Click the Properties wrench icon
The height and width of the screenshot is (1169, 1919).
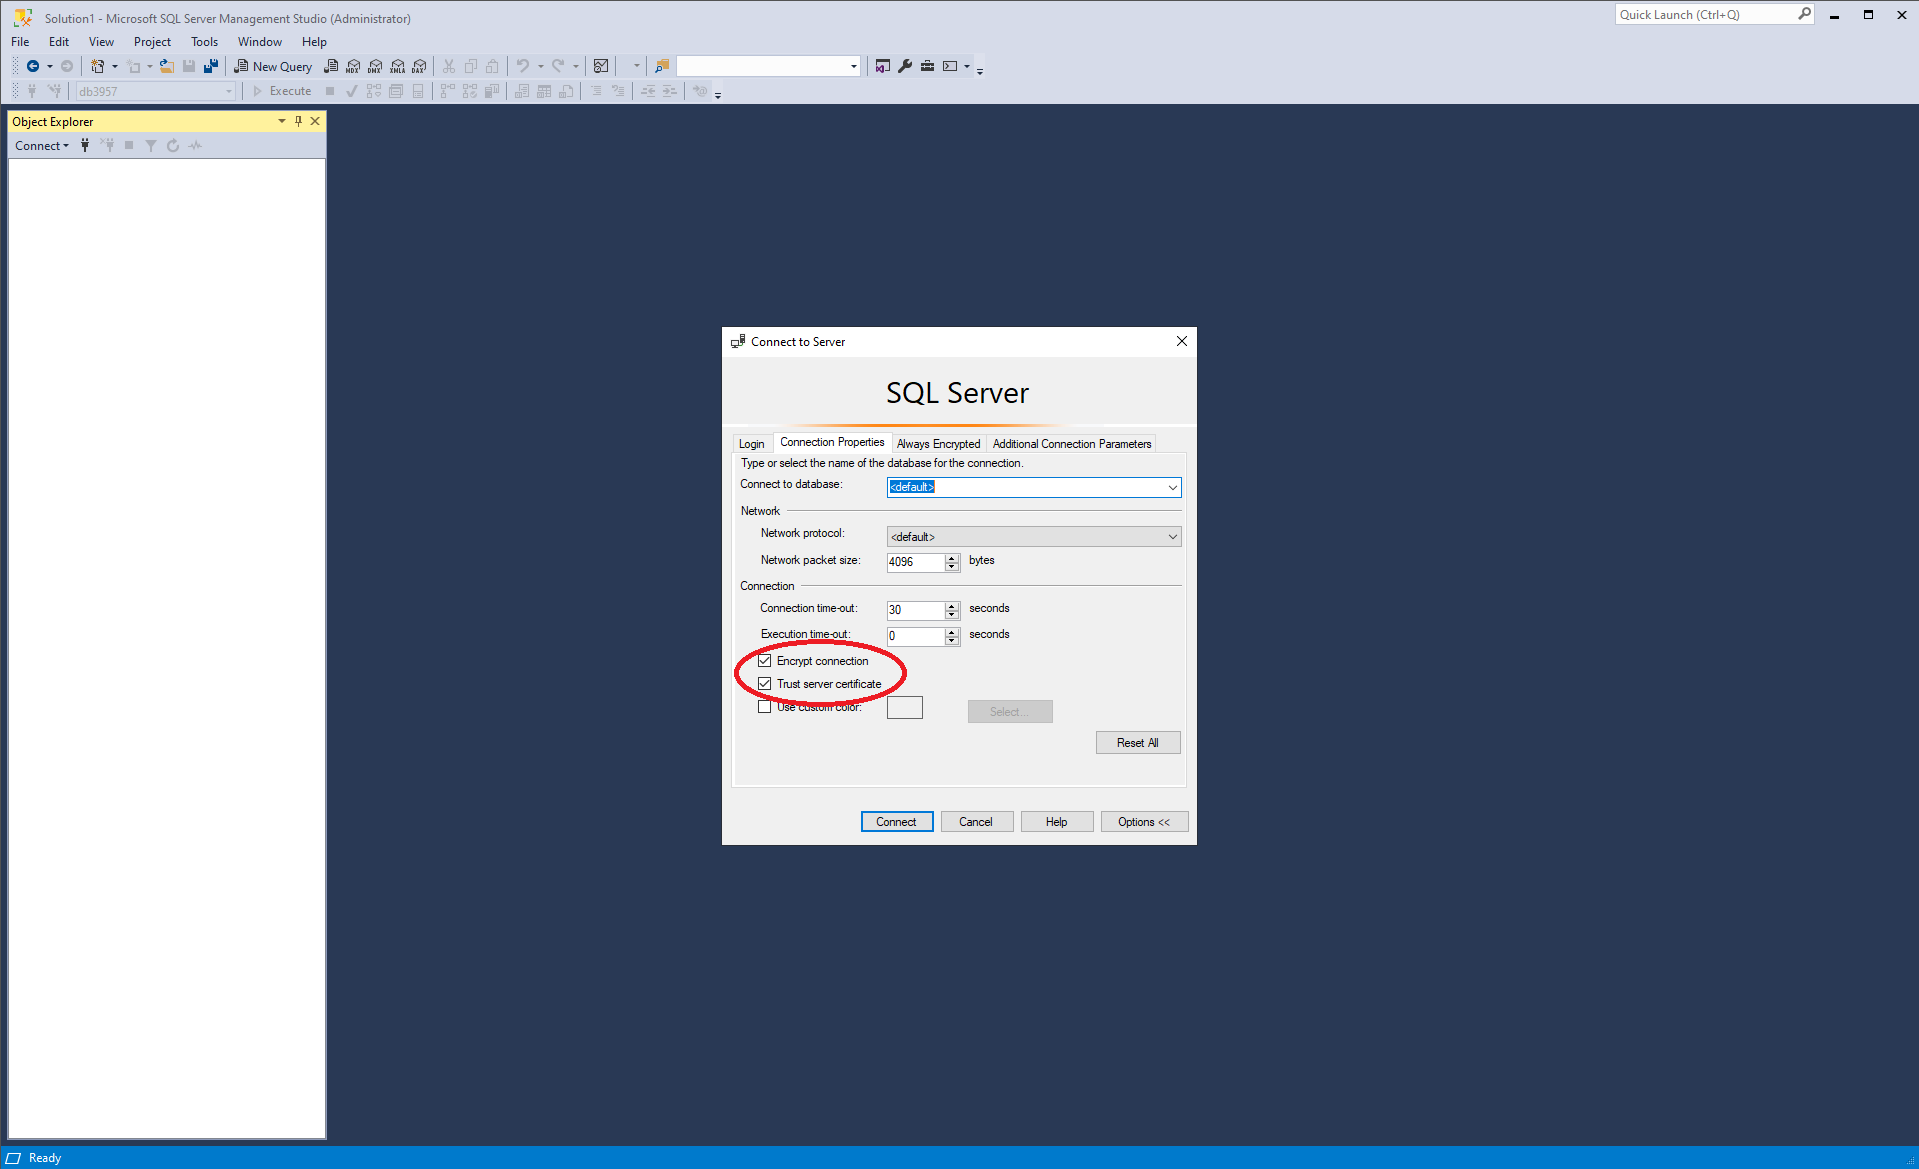point(905,66)
